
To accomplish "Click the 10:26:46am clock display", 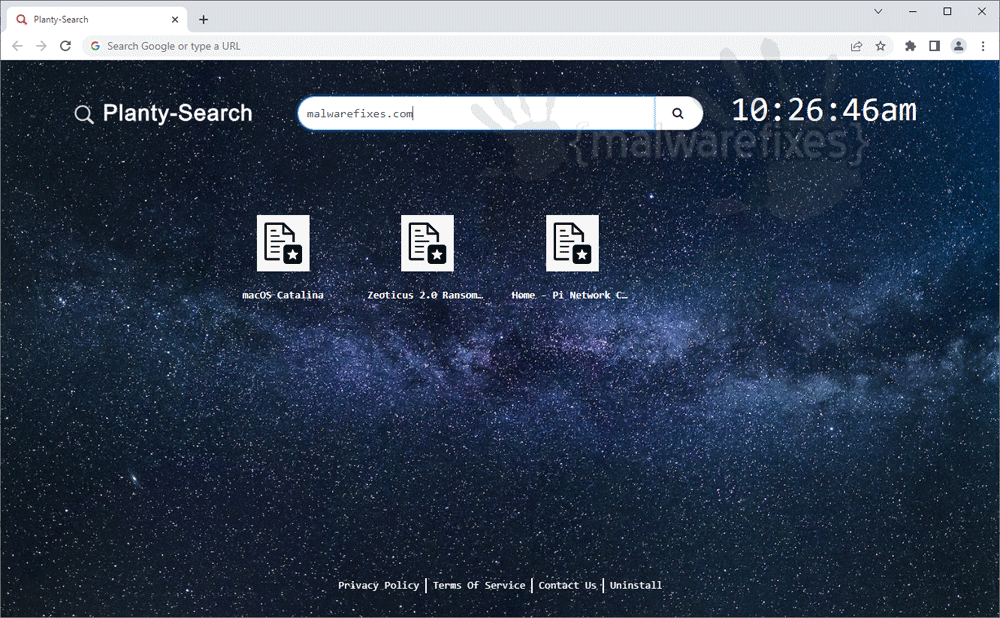I will pos(824,111).
